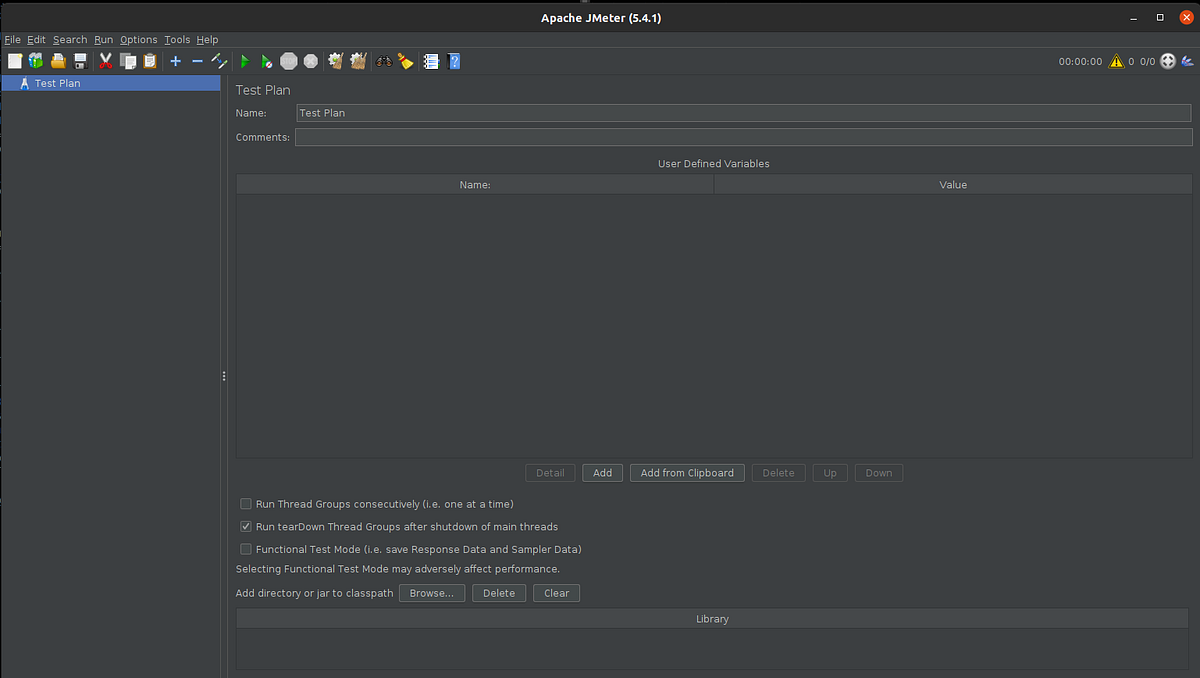
Task: Uncheck Run tearDown Thread Groups checkbox
Action: coord(246,526)
